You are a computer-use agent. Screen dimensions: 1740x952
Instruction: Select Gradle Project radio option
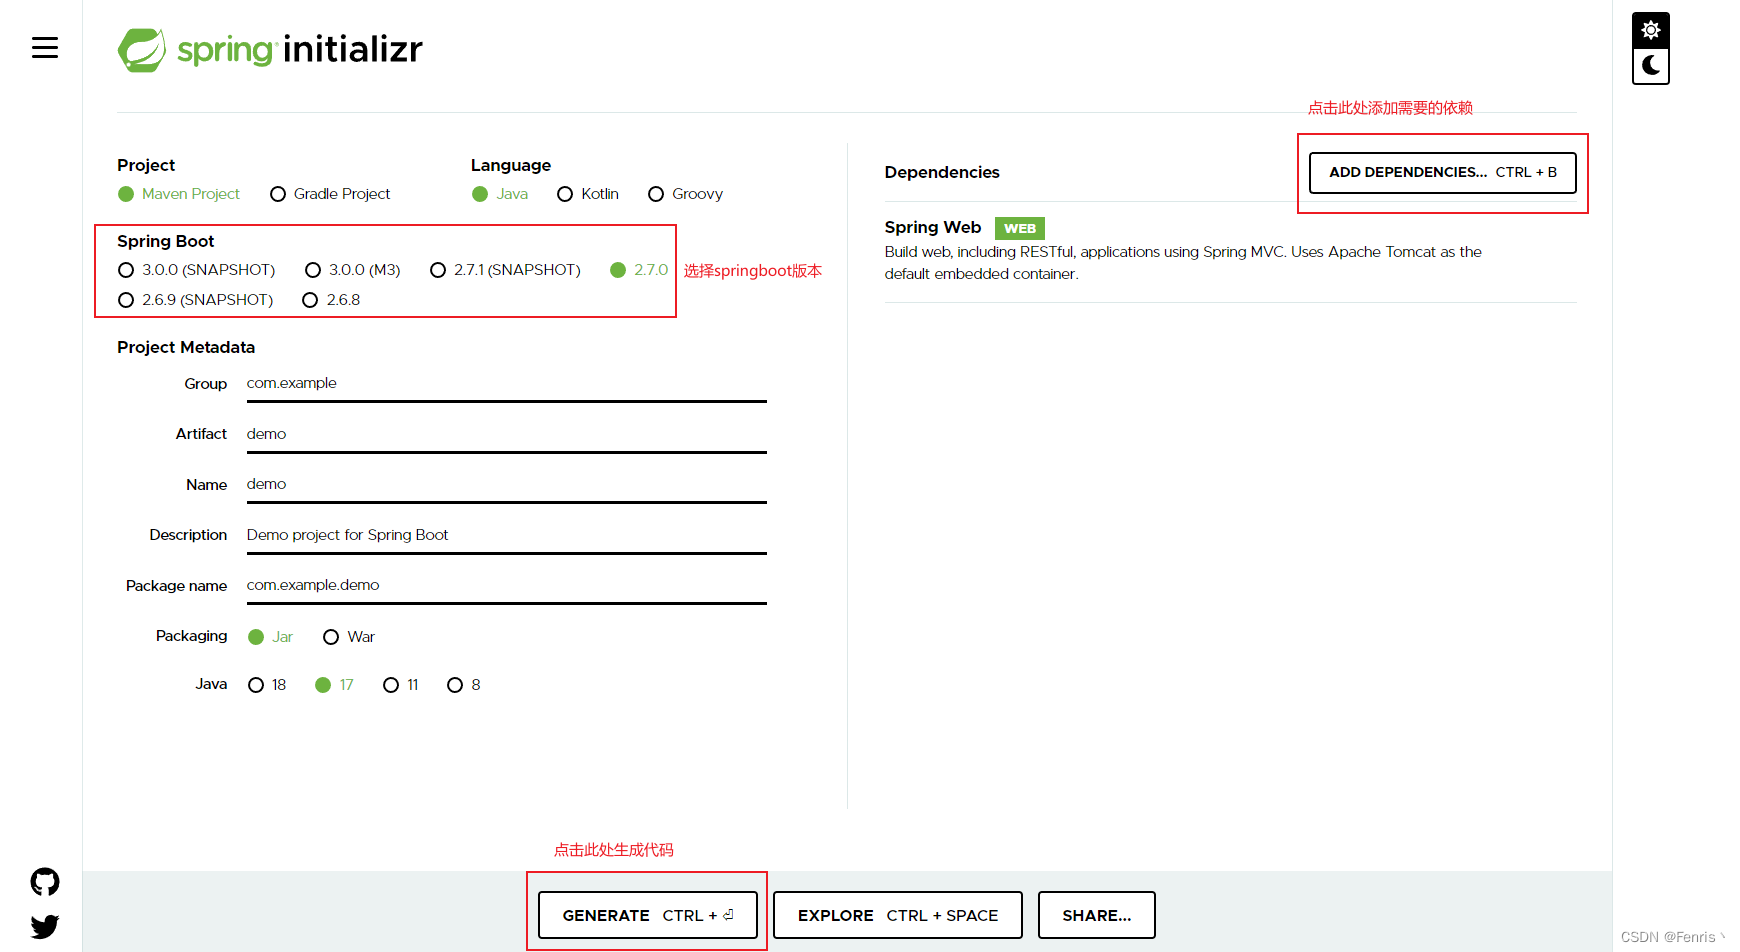pyautogui.click(x=330, y=194)
